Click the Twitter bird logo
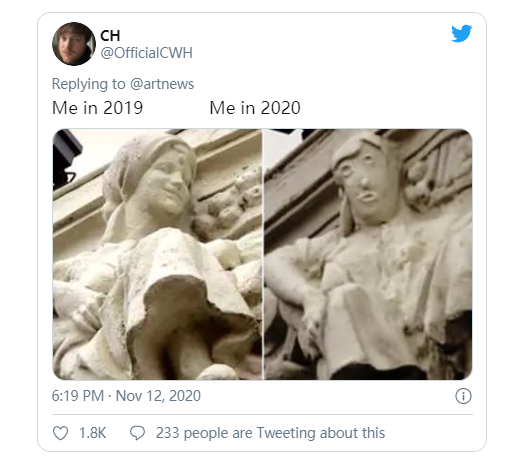The image size is (522, 456). click(461, 33)
